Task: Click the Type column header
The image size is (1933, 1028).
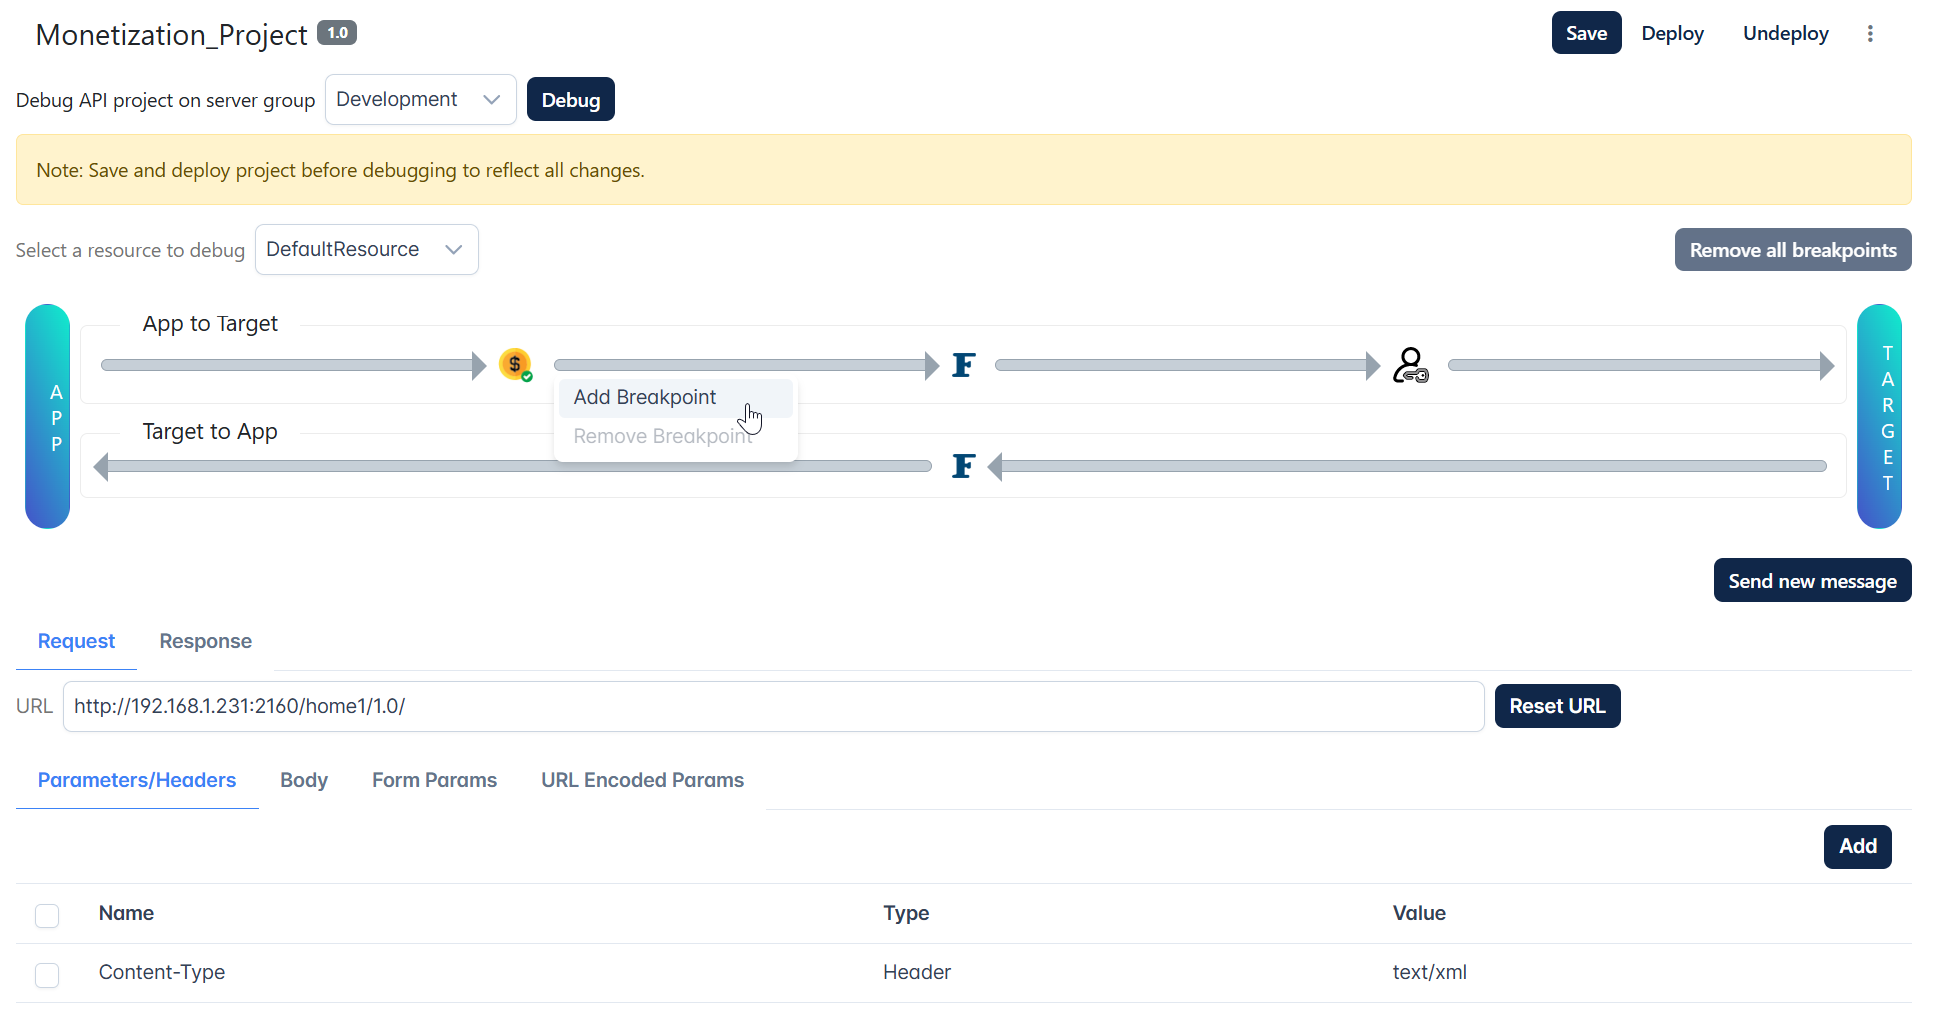Action: 906,913
